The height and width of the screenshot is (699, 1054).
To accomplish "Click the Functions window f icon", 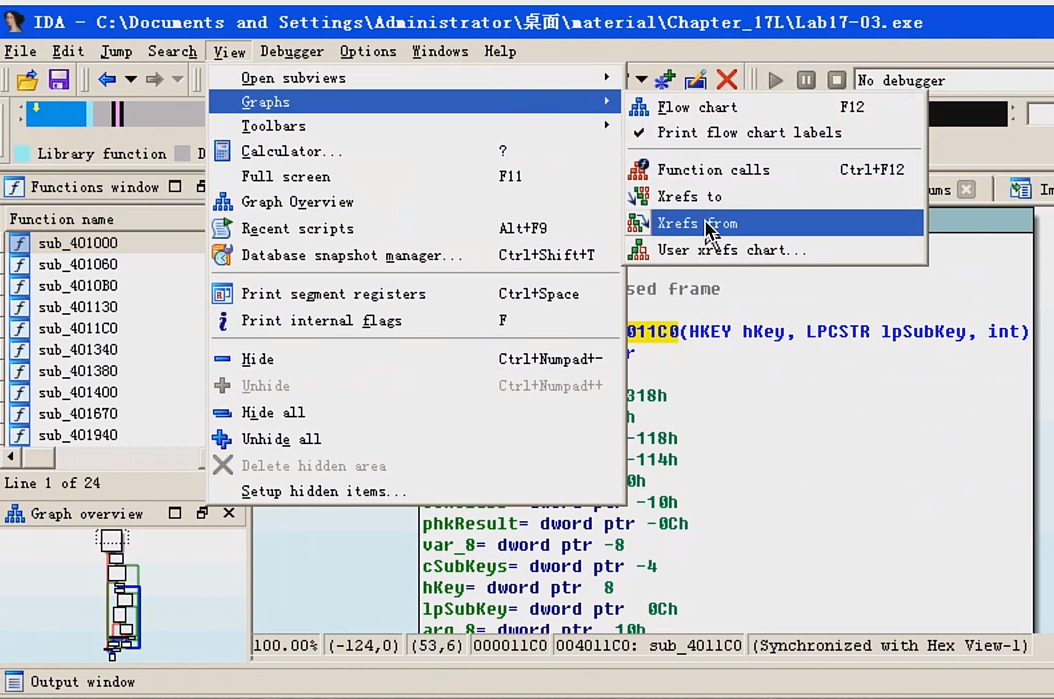I will click(x=14, y=186).
